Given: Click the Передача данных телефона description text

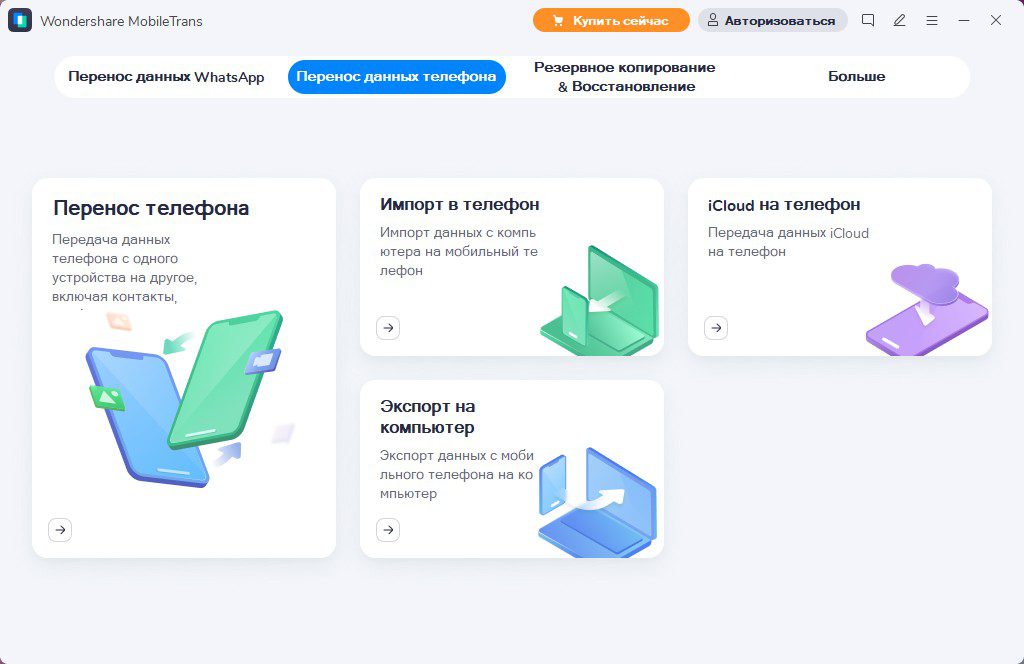Looking at the screenshot, I should point(124,268).
